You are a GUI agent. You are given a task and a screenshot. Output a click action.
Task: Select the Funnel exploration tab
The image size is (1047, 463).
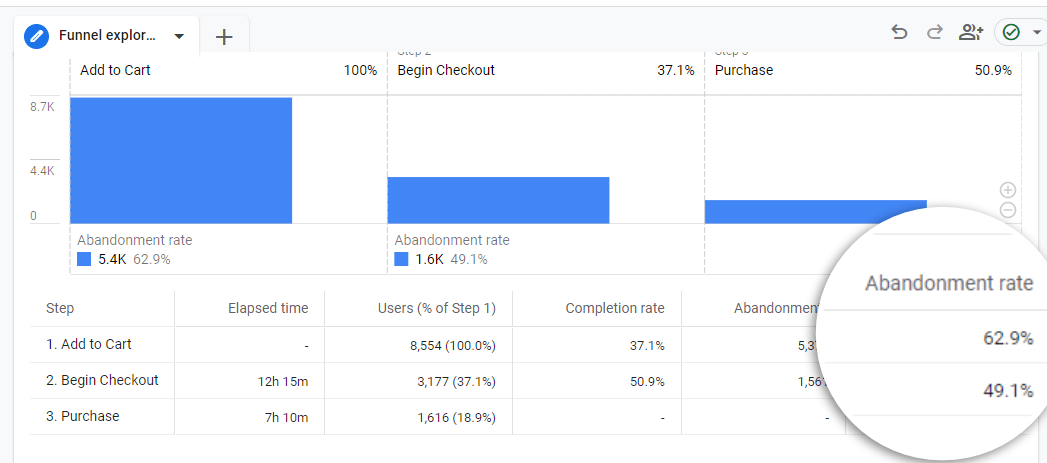coord(107,36)
